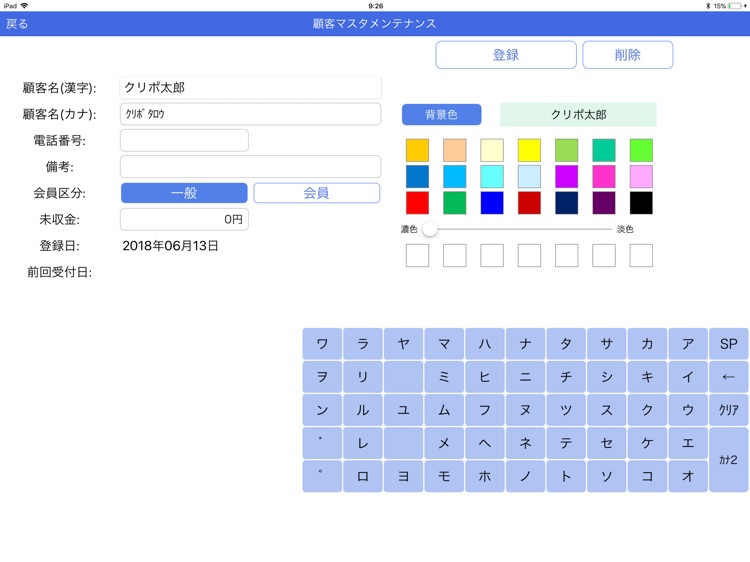Tap the タ kana key
750x562 pixels.
pos(566,343)
